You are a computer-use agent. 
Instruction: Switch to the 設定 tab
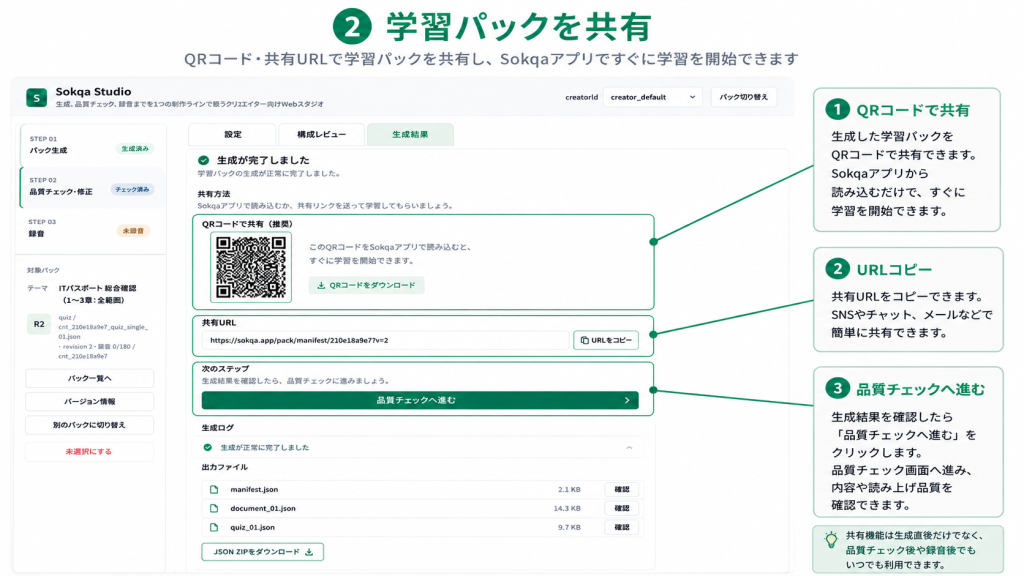click(x=232, y=135)
